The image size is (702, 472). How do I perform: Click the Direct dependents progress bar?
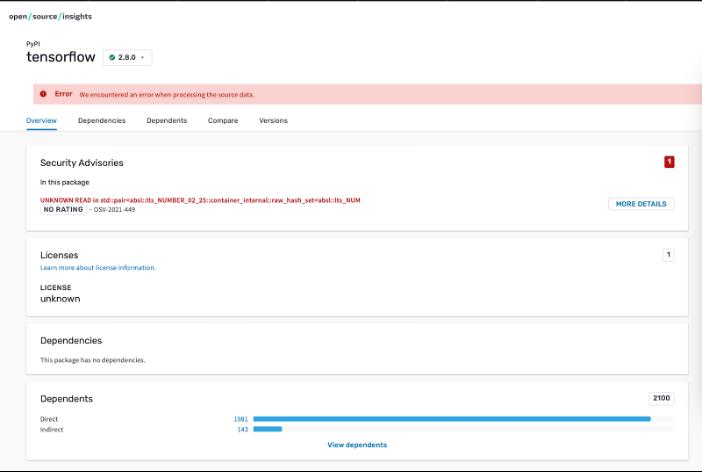coord(452,419)
